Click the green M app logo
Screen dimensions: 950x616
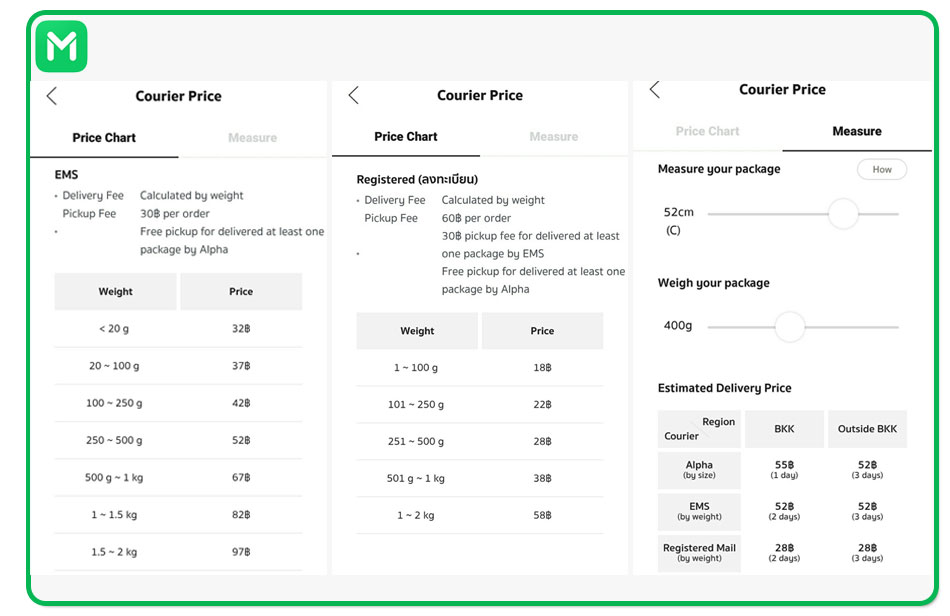point(61,46)
